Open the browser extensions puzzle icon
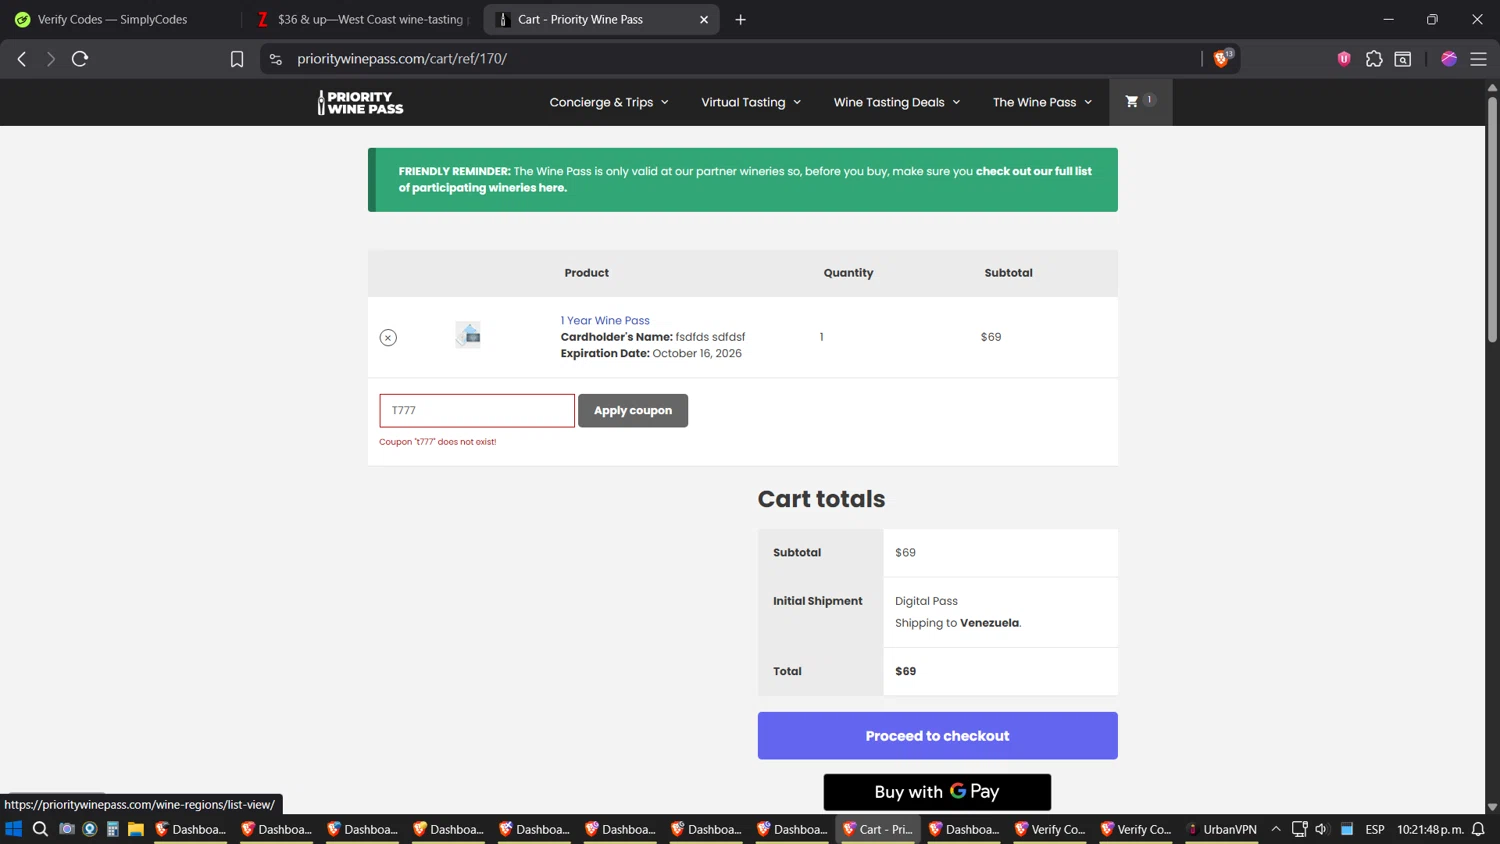 coord(1374,59)
